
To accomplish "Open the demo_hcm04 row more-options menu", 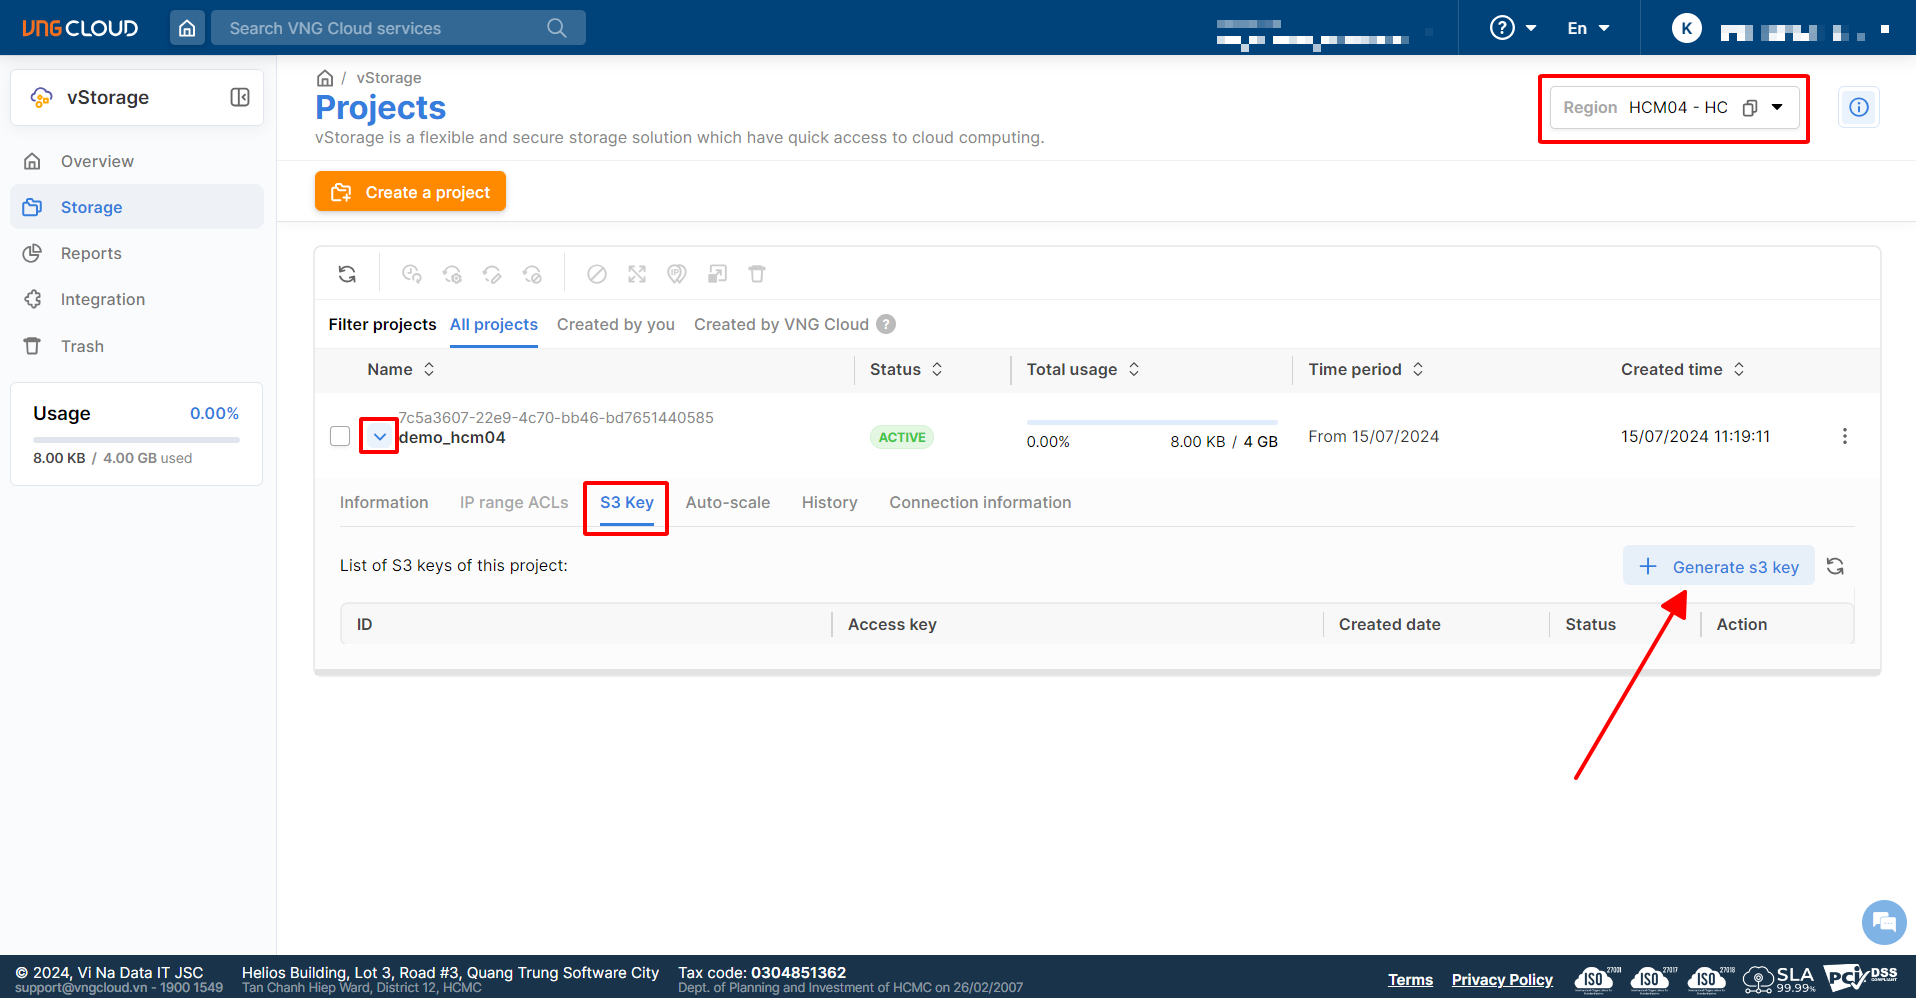I will [x=1844, y=436].
